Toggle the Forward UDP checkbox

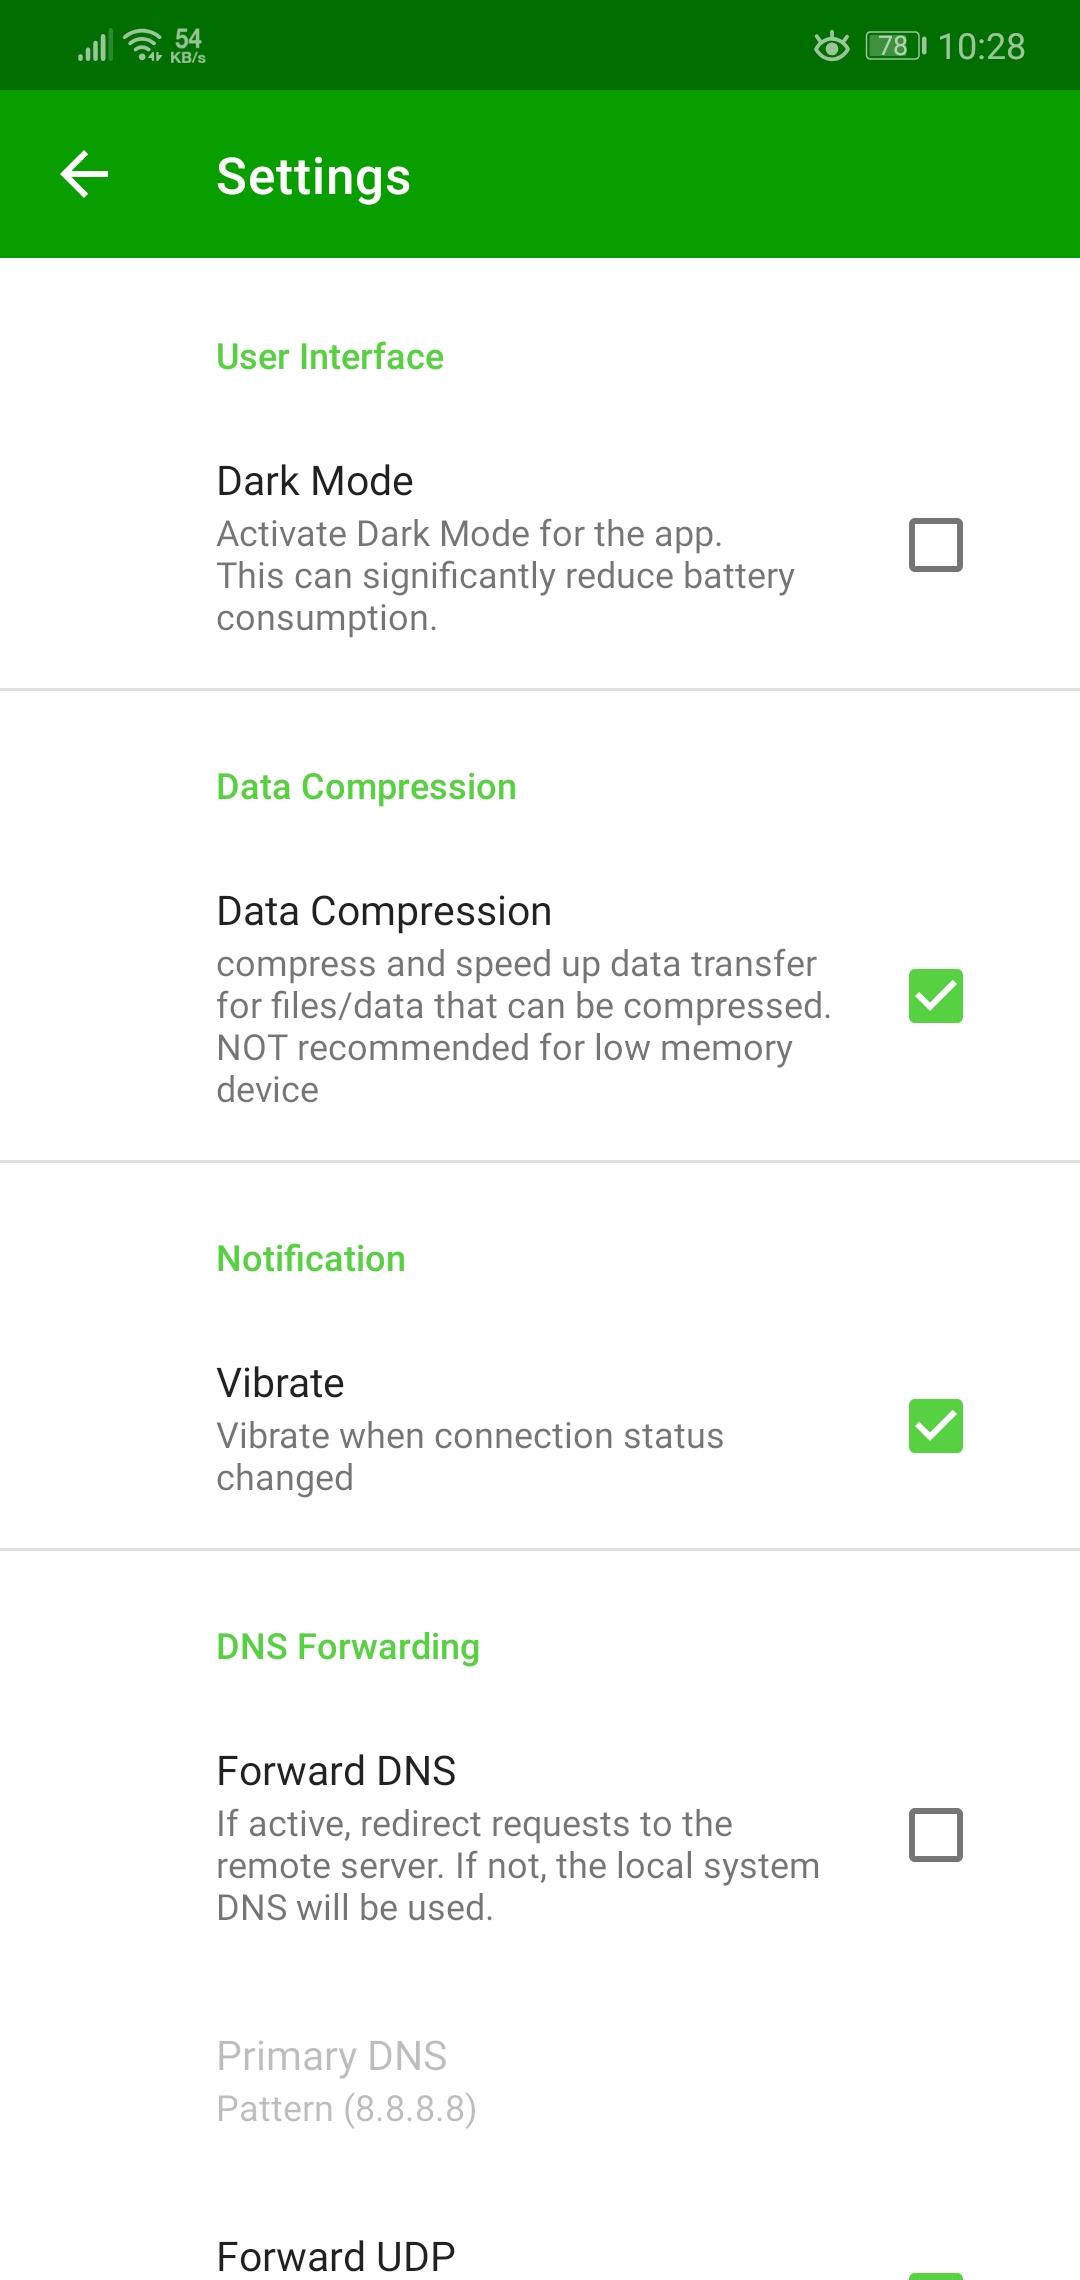935,2272
